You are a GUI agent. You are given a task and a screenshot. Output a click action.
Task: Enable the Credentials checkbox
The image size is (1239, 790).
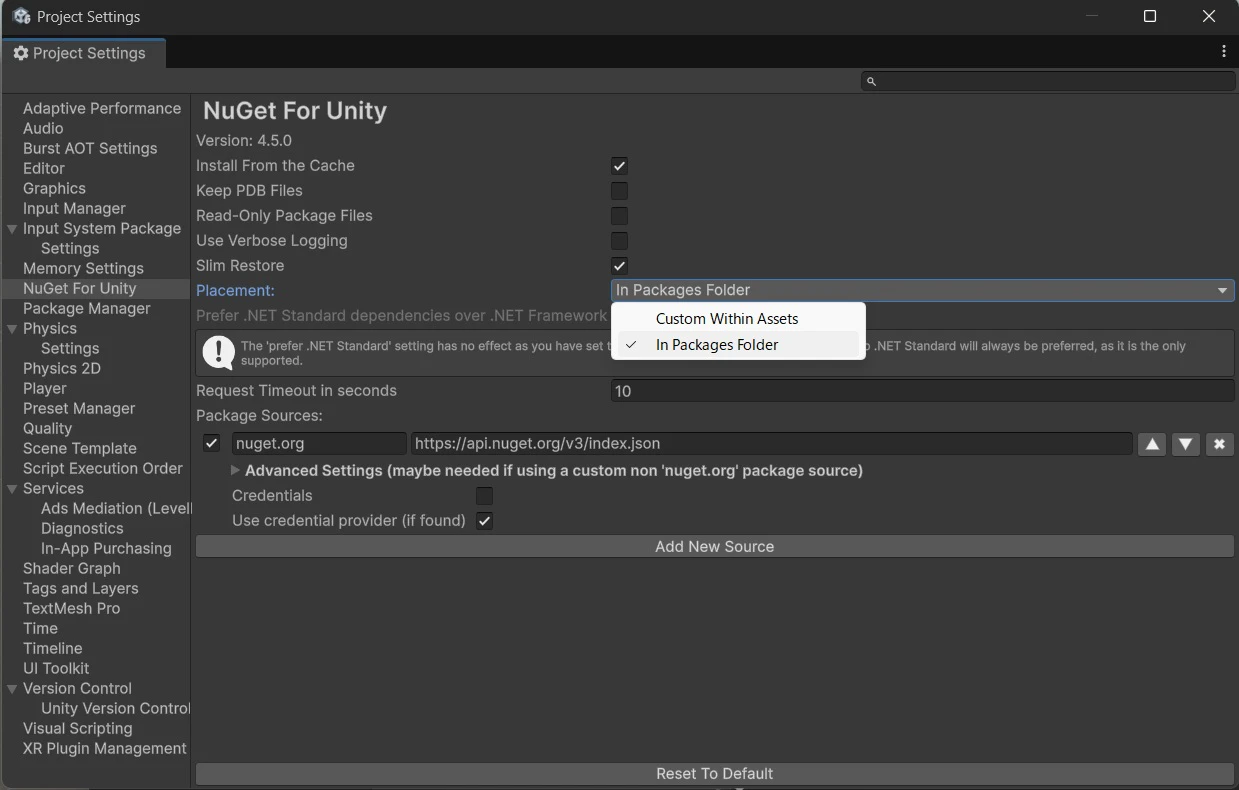pos(484,496)
